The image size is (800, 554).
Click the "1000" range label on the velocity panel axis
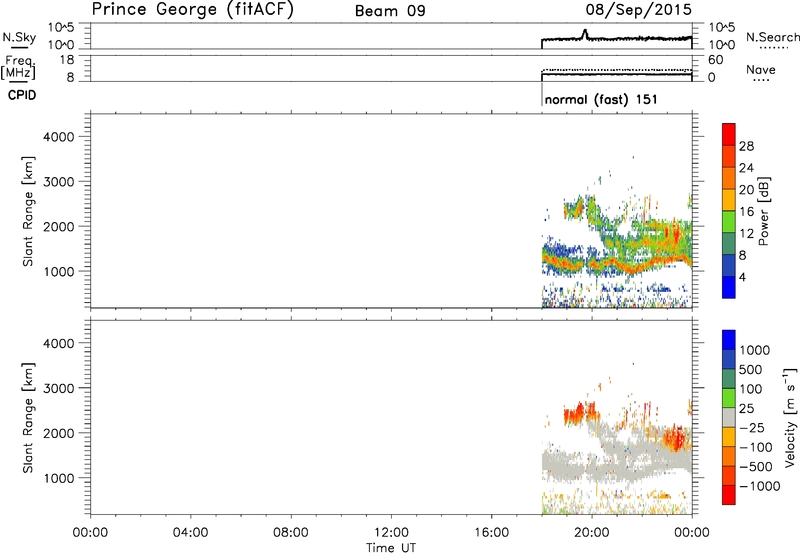click(59, 478)
